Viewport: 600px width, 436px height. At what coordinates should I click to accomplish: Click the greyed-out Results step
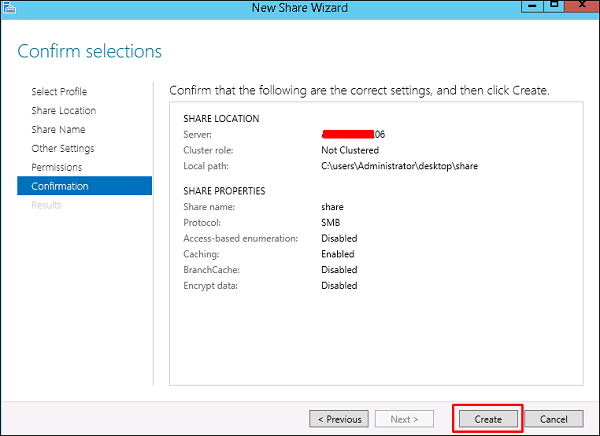(x=46, y=205)
